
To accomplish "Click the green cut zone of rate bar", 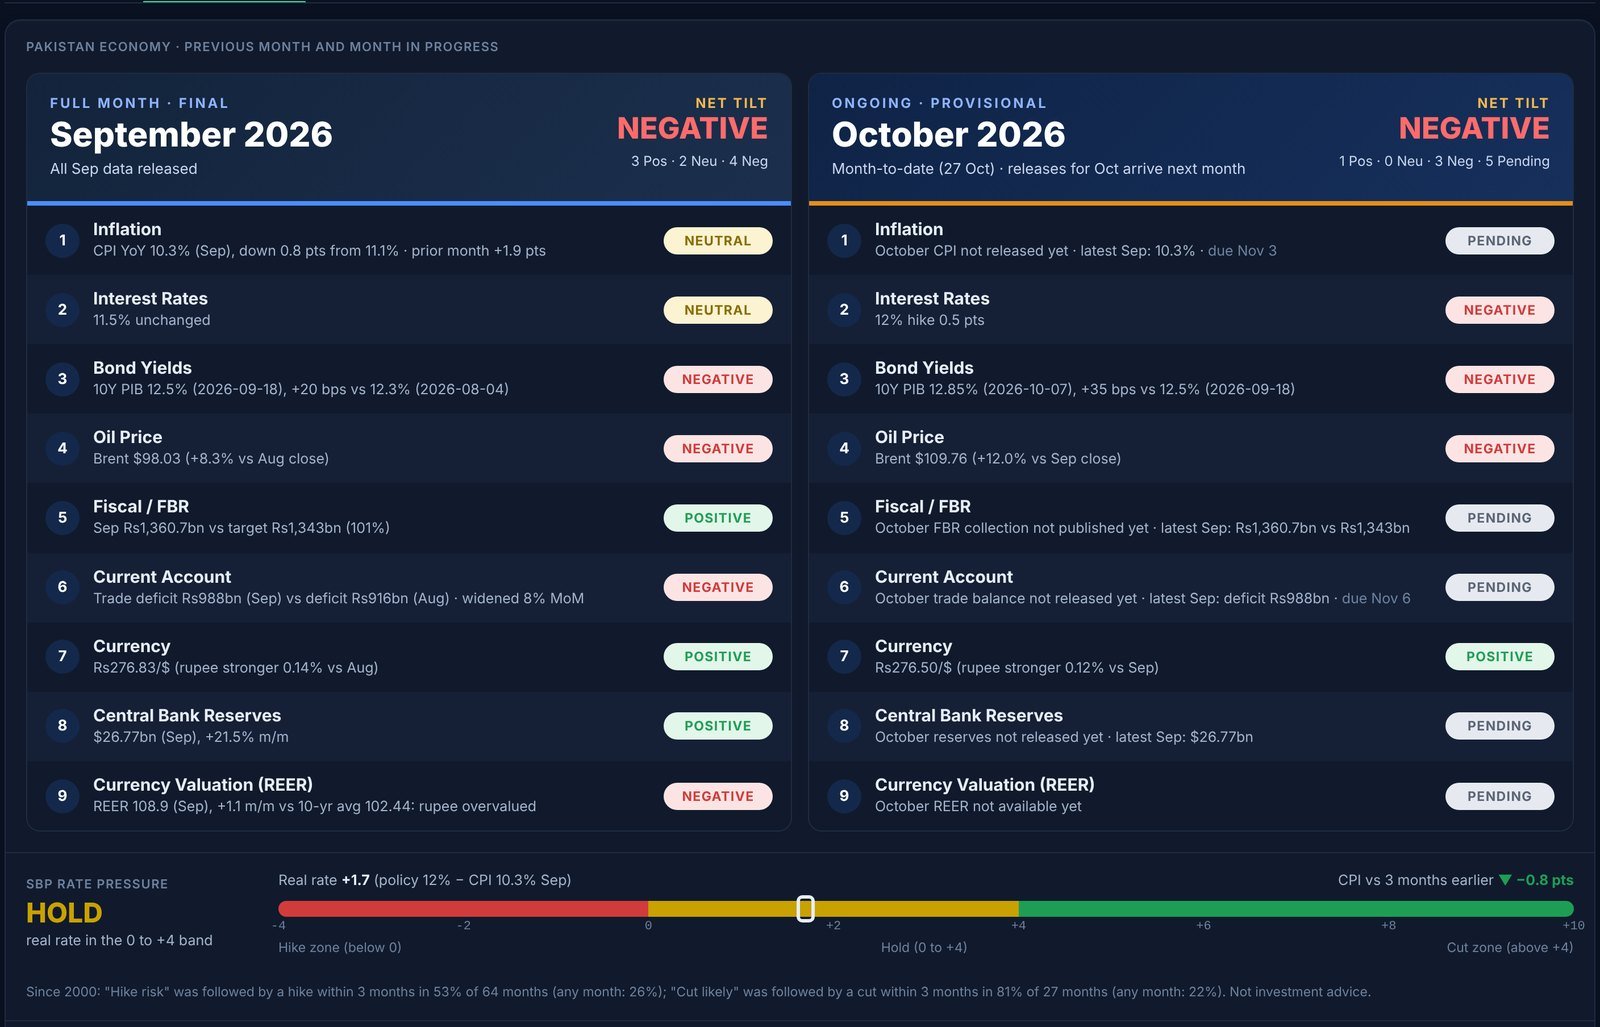I will (1296, 909).
